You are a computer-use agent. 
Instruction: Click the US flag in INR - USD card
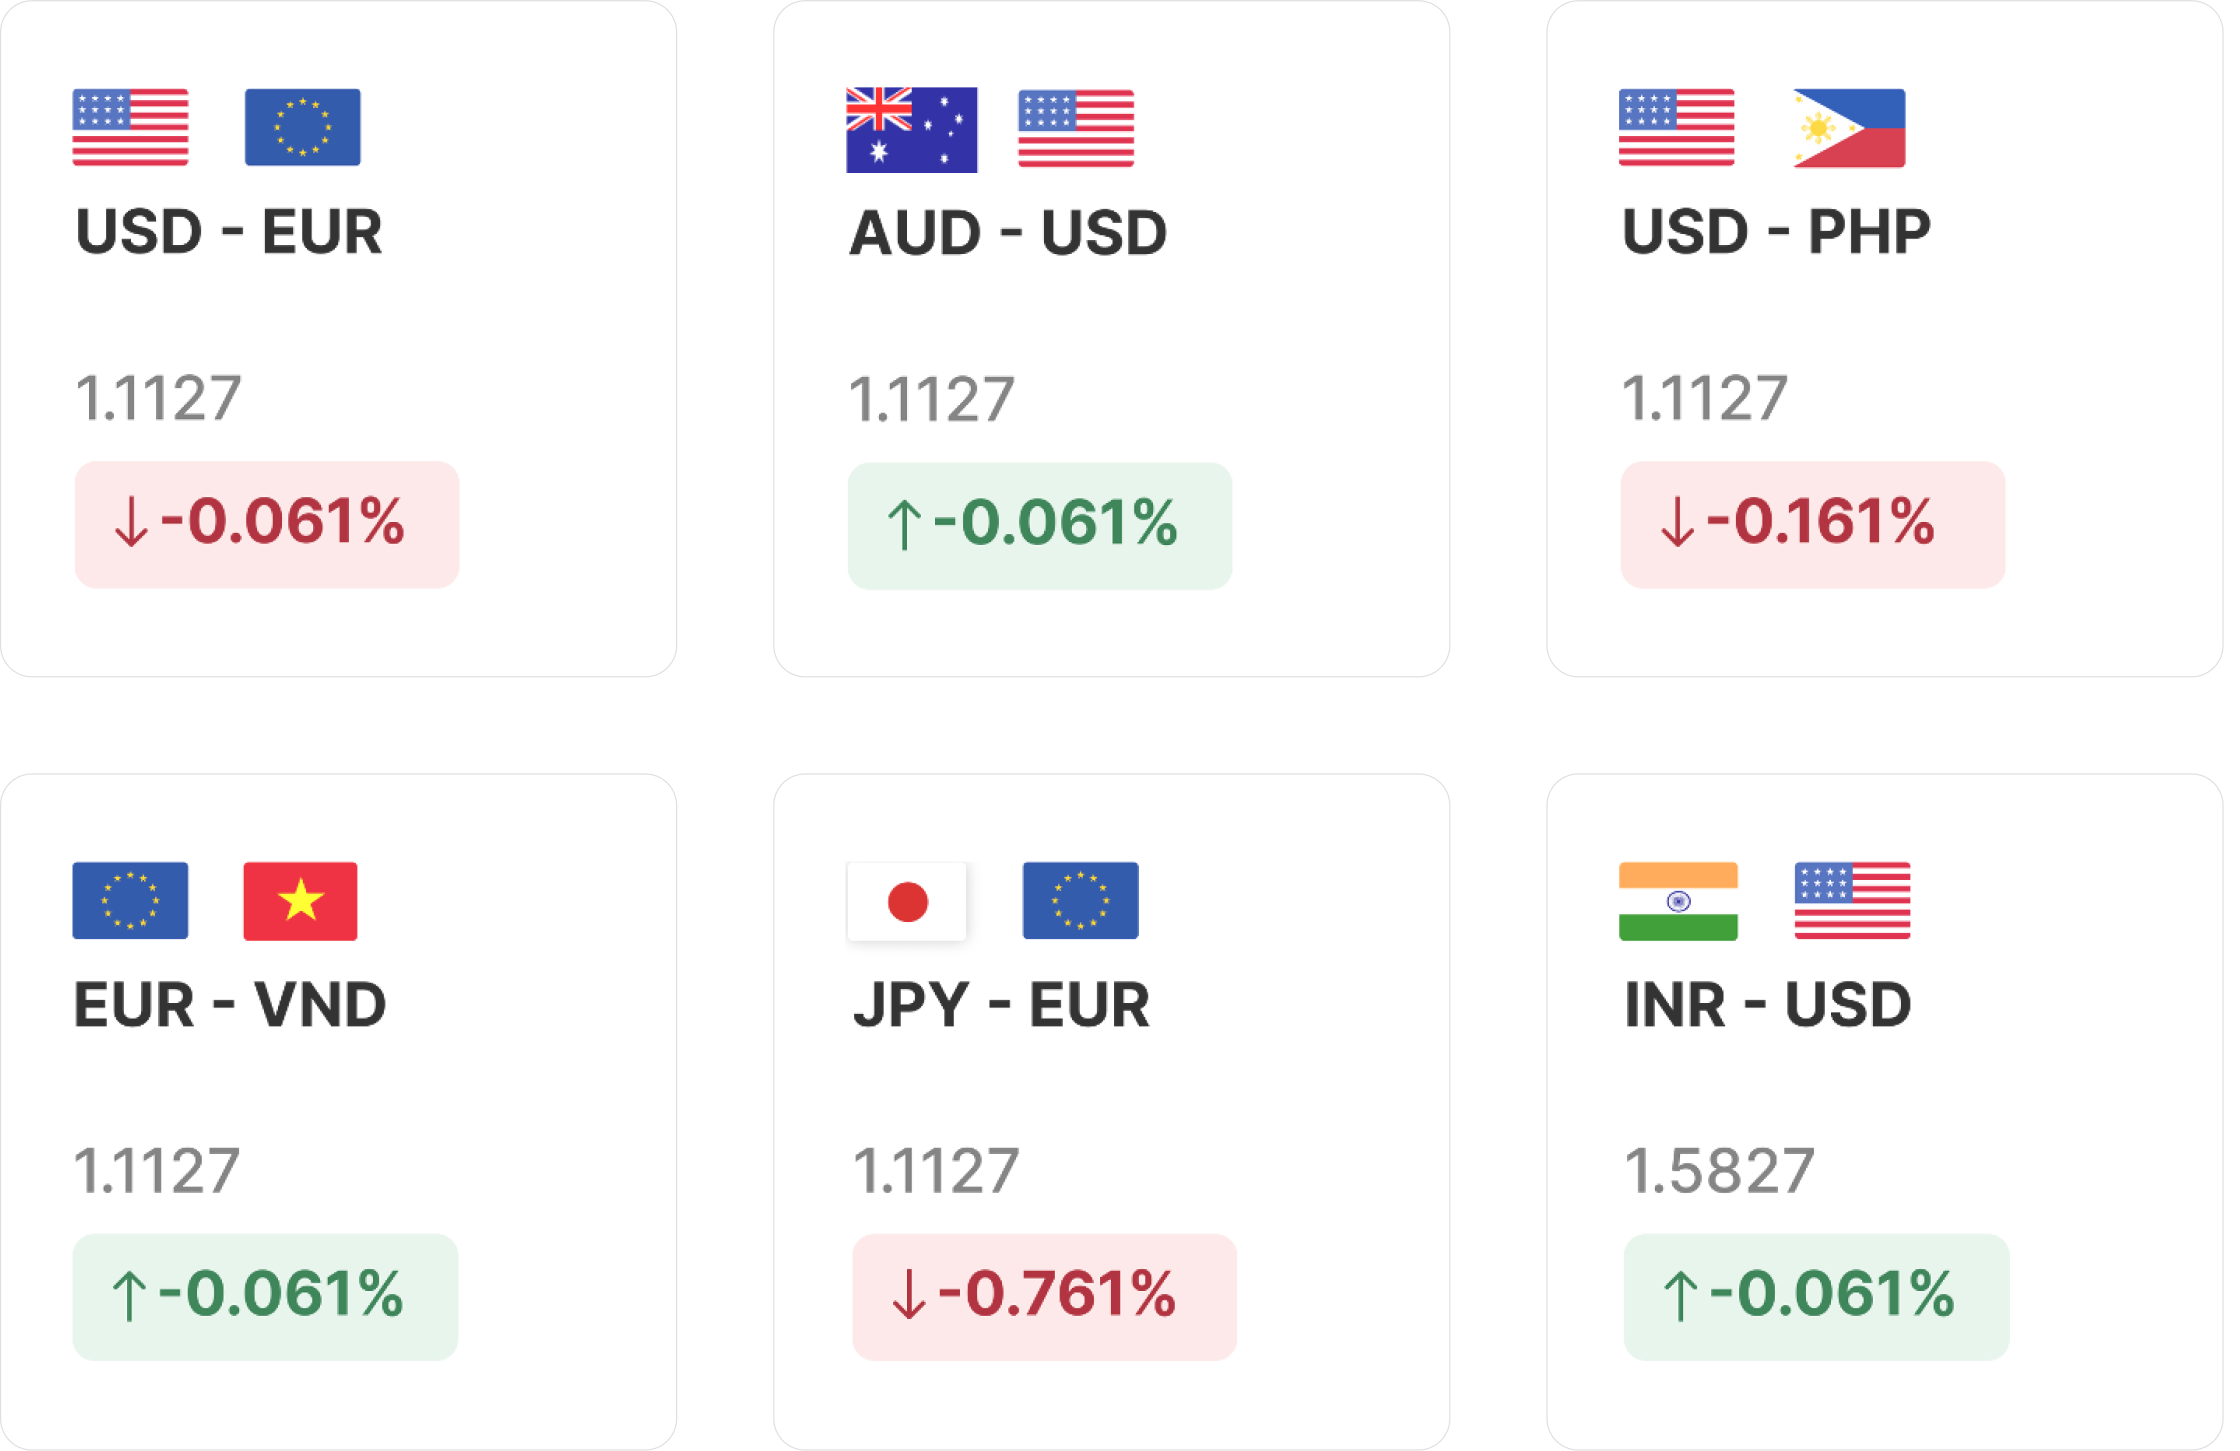click(x=1852, y=901)
